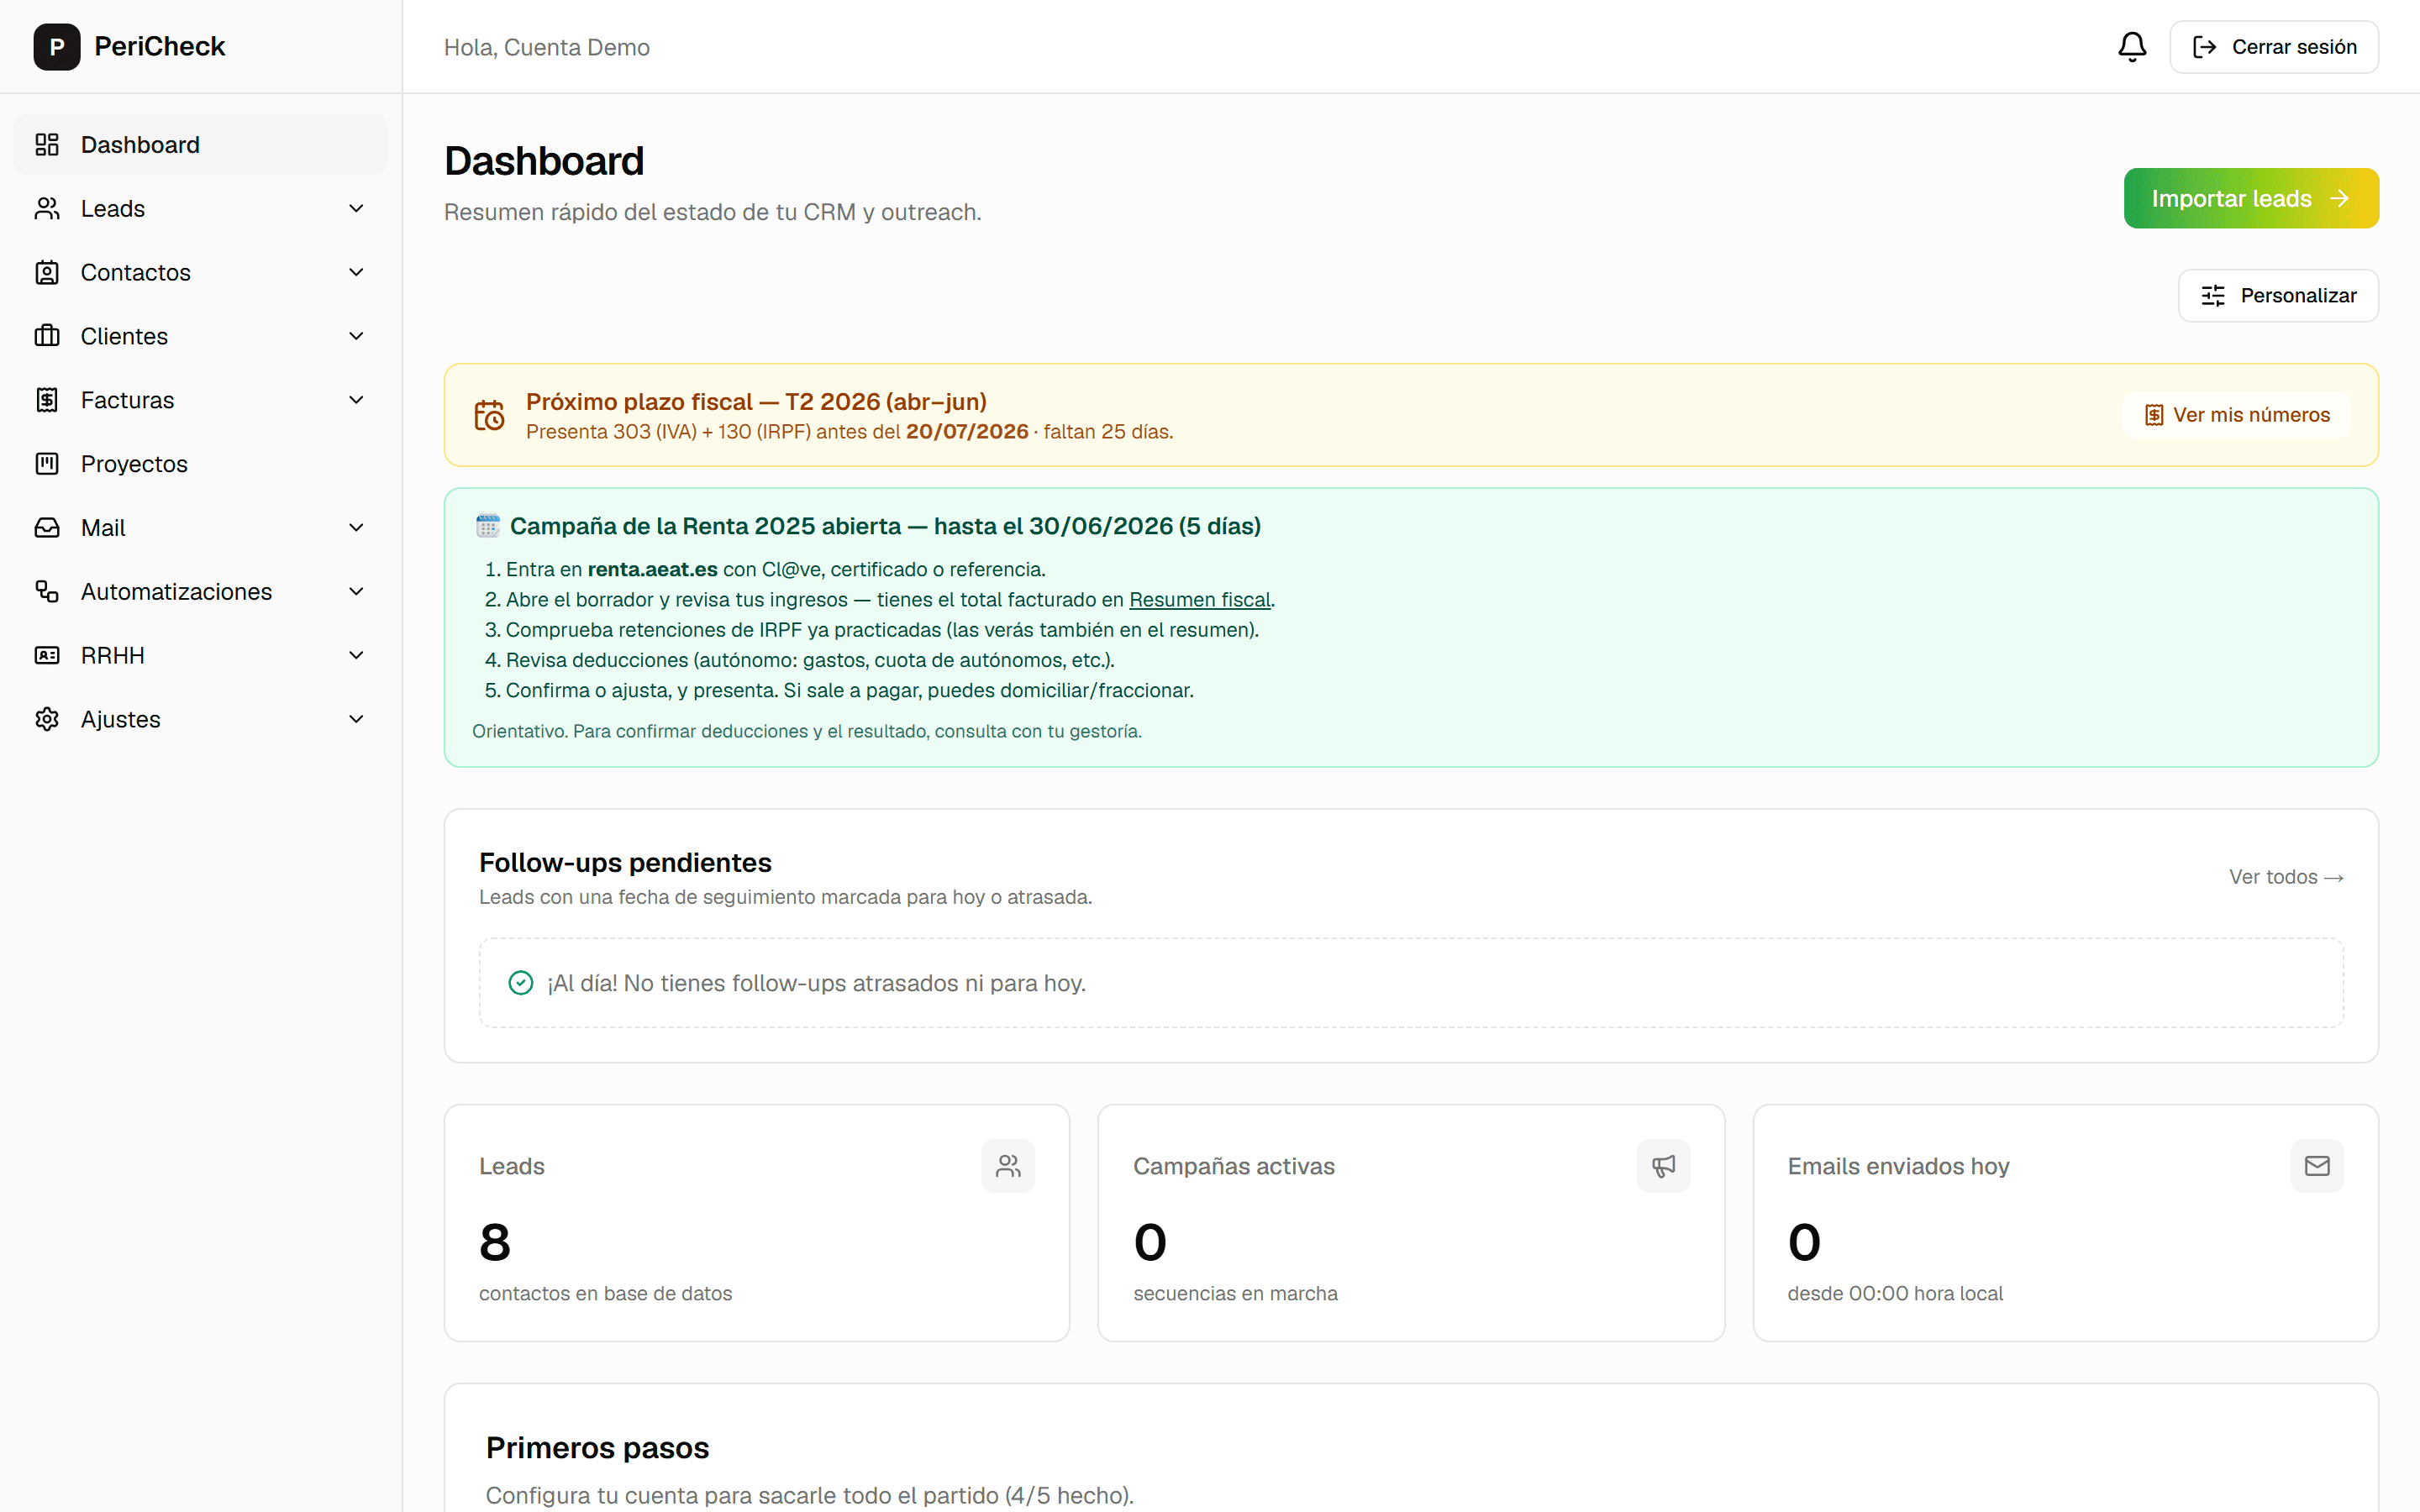Click the Automatizaciones workflow icon
Image resolution: width=2420 pixels, height=1512 pixels.
(47, 592)
